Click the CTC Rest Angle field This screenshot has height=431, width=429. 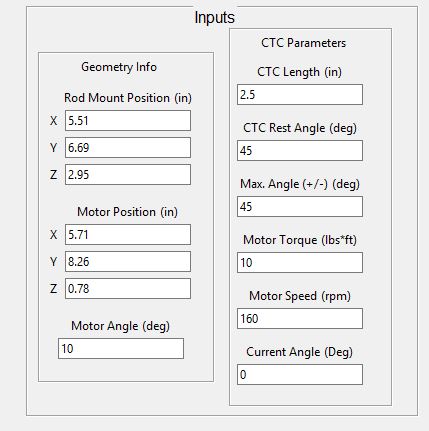[300, 151]
